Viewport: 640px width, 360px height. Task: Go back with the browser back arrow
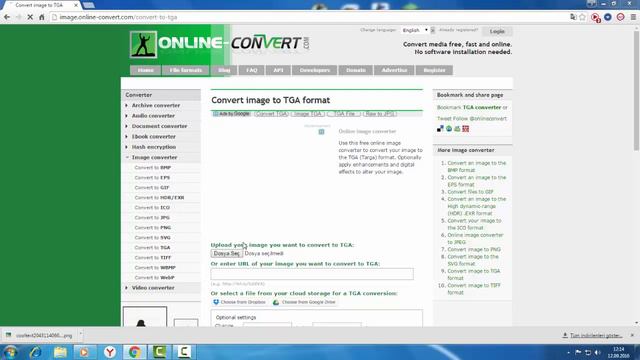(x=7, y=17)
